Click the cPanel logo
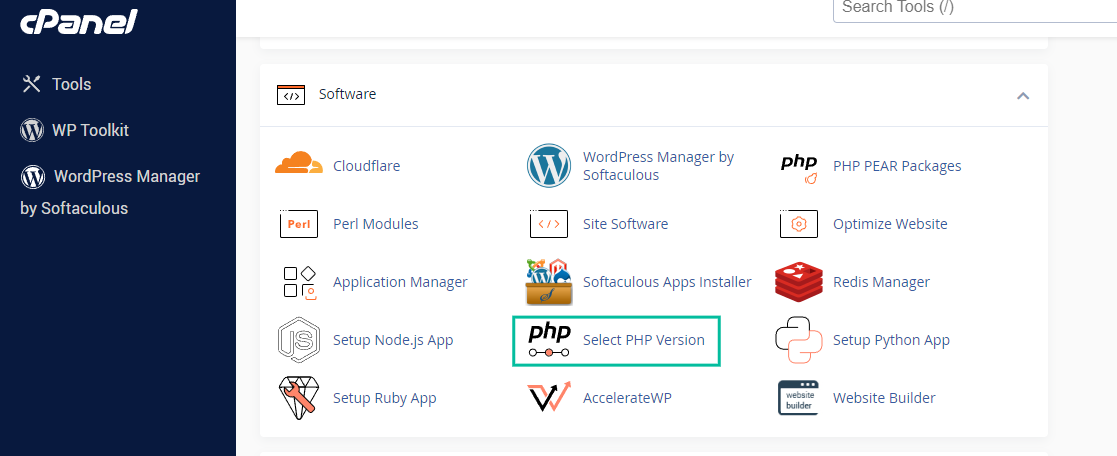 (x=79, y=22)
